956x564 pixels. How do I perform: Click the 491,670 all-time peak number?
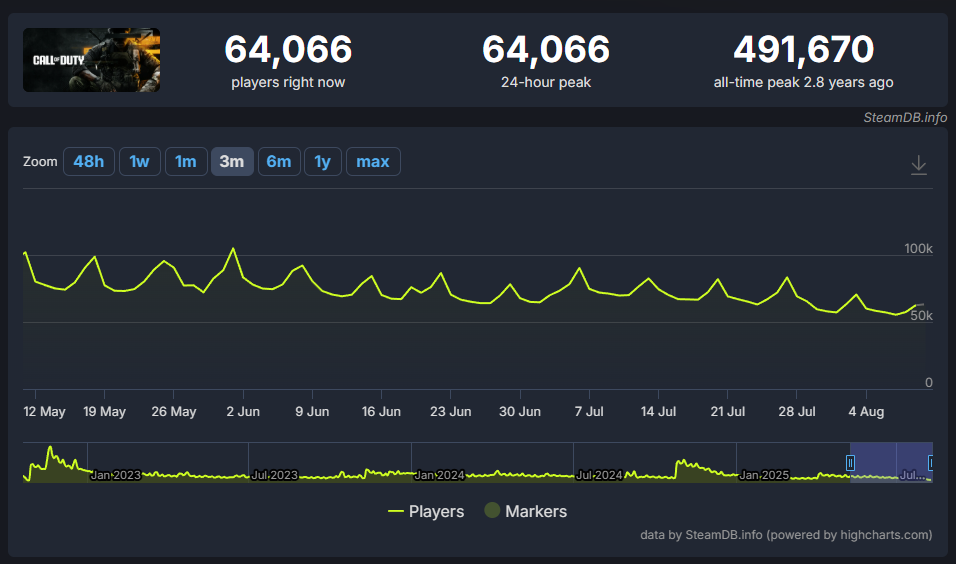click(804, 49)
